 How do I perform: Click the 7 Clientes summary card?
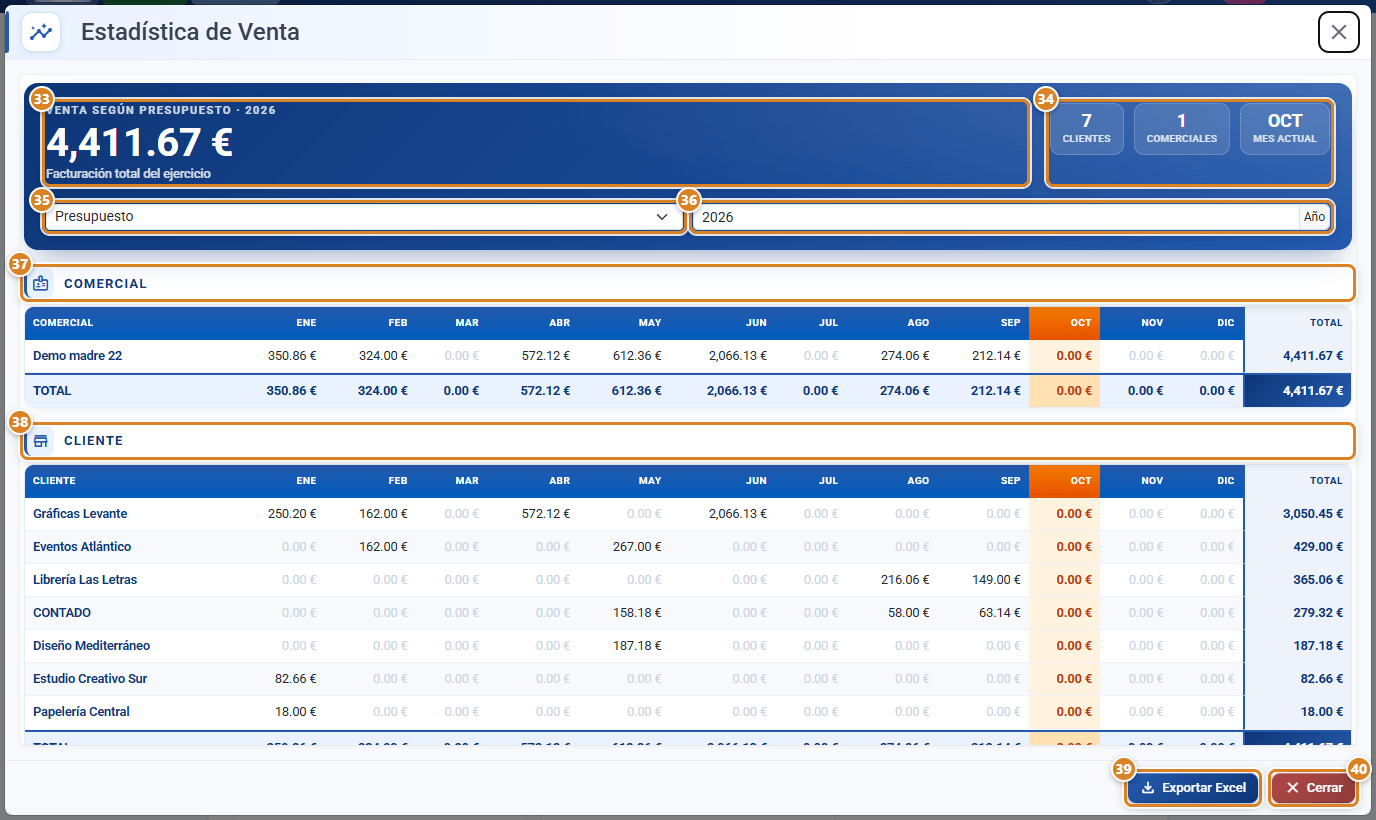(1087, 129)
